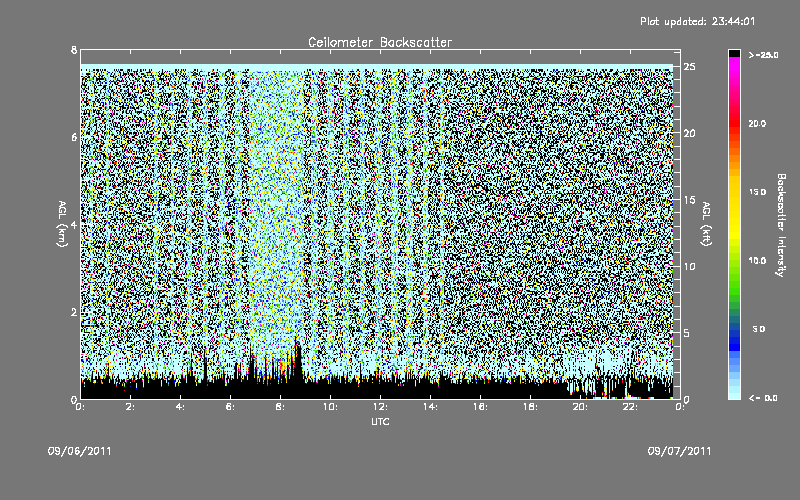Click the "20:" UTC hour tick label
This screenshot has height=500, width=800.
click(x=580, y=407)
